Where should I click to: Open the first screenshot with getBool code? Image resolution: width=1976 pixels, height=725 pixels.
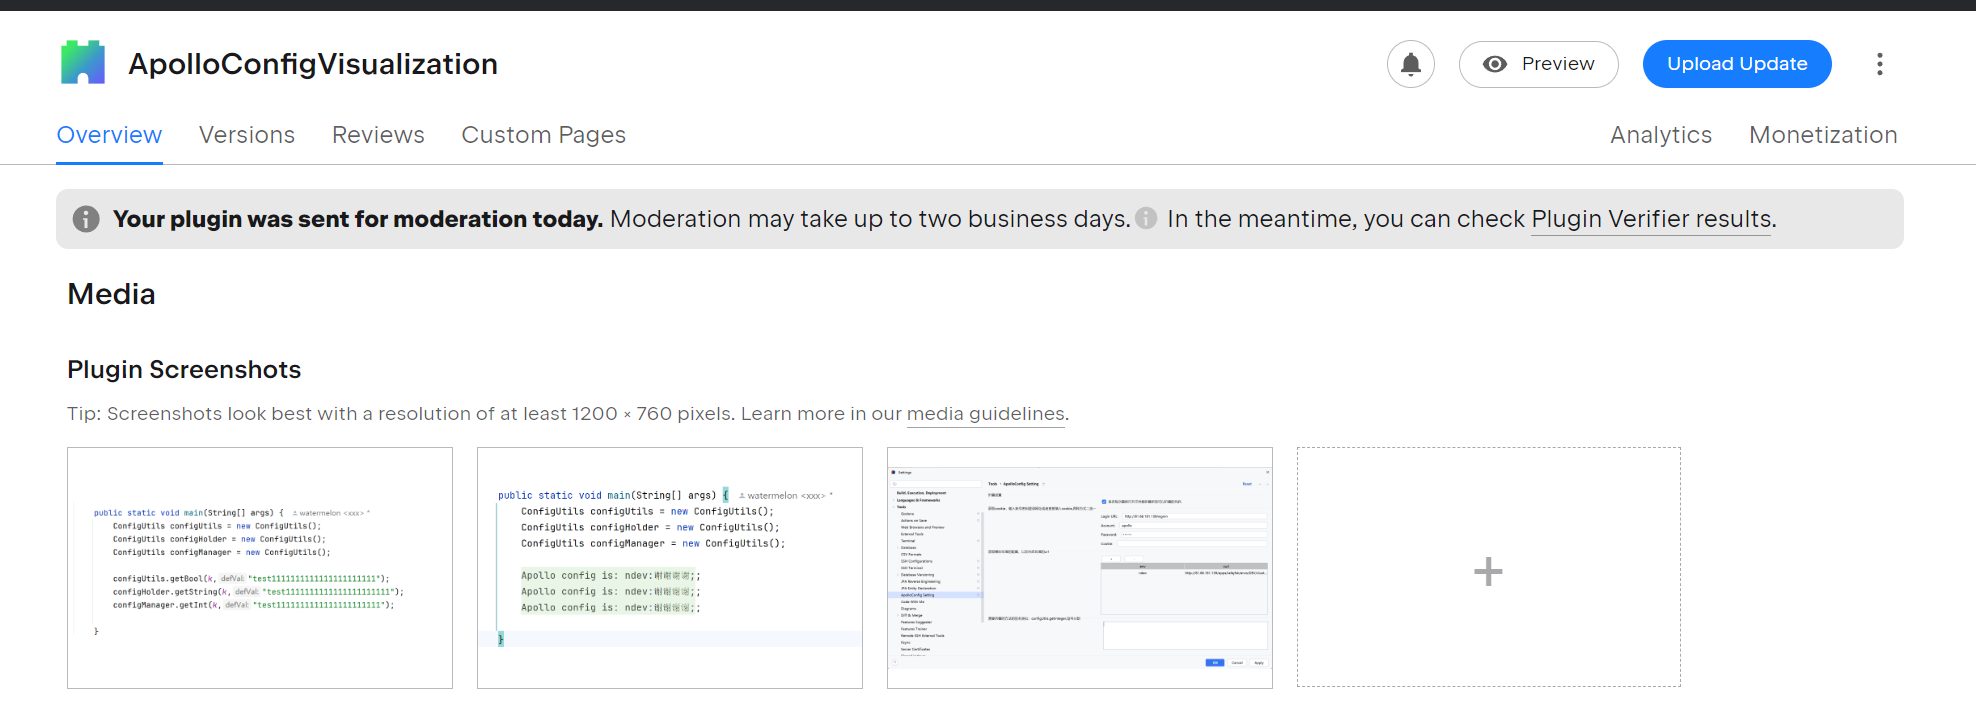point(260,568)
